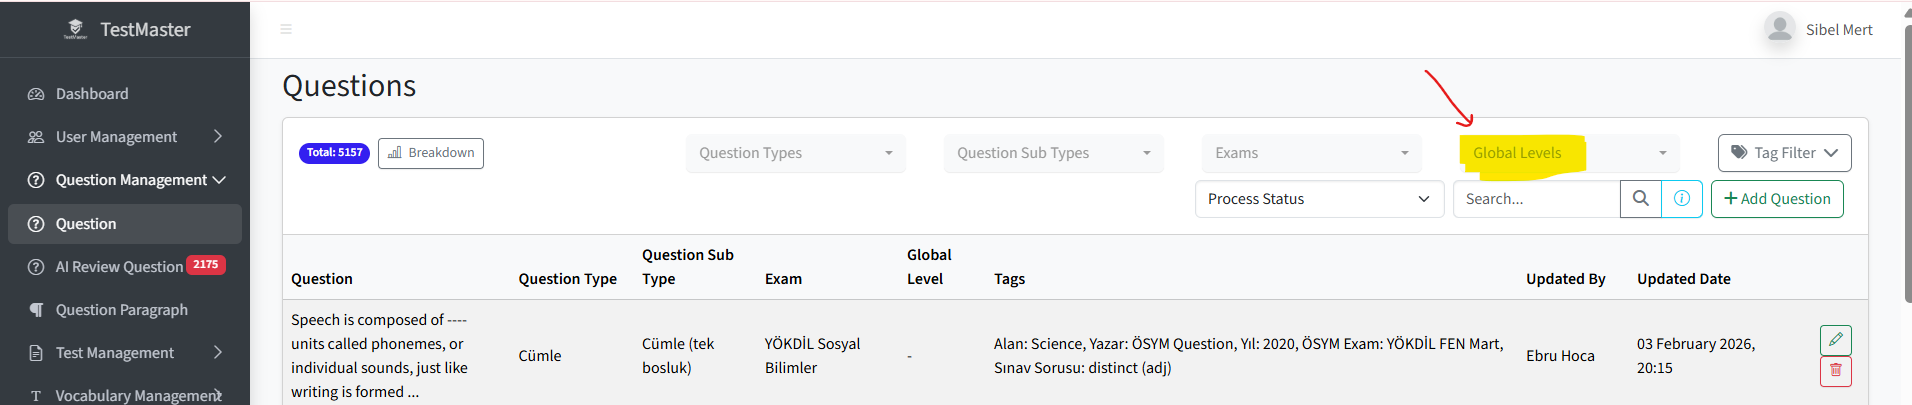Open the Question Sub Types dropdown
Viewport: 1912px width, 405px height.
[x=1054, y=153]
